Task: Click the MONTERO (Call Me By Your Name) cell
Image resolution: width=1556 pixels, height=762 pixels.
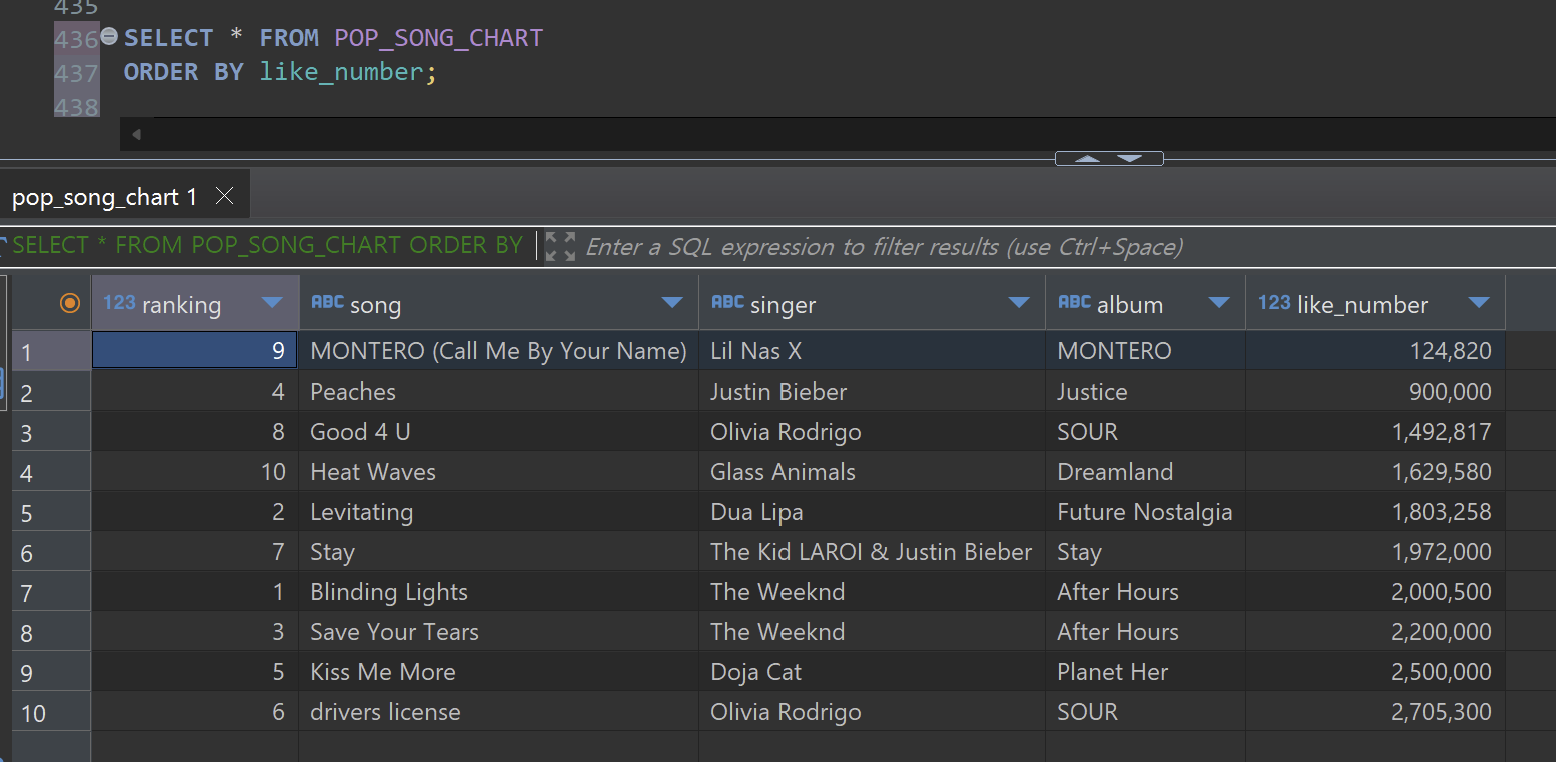Action: coord(498,351)
